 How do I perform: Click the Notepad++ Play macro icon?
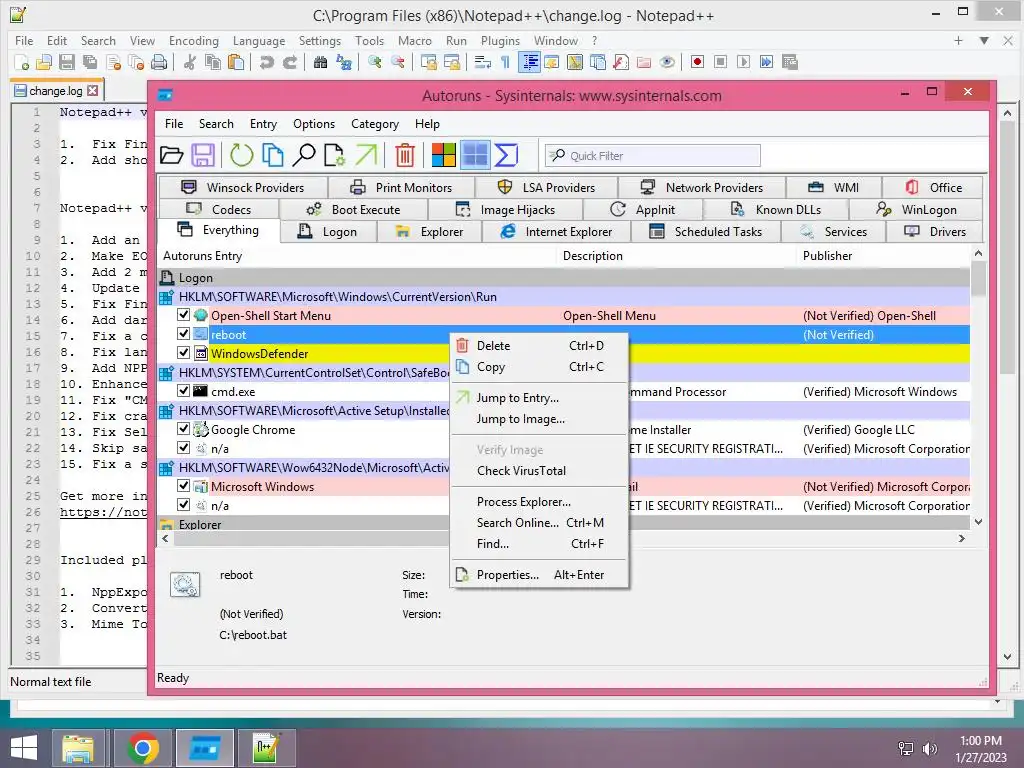click(743, 62)
